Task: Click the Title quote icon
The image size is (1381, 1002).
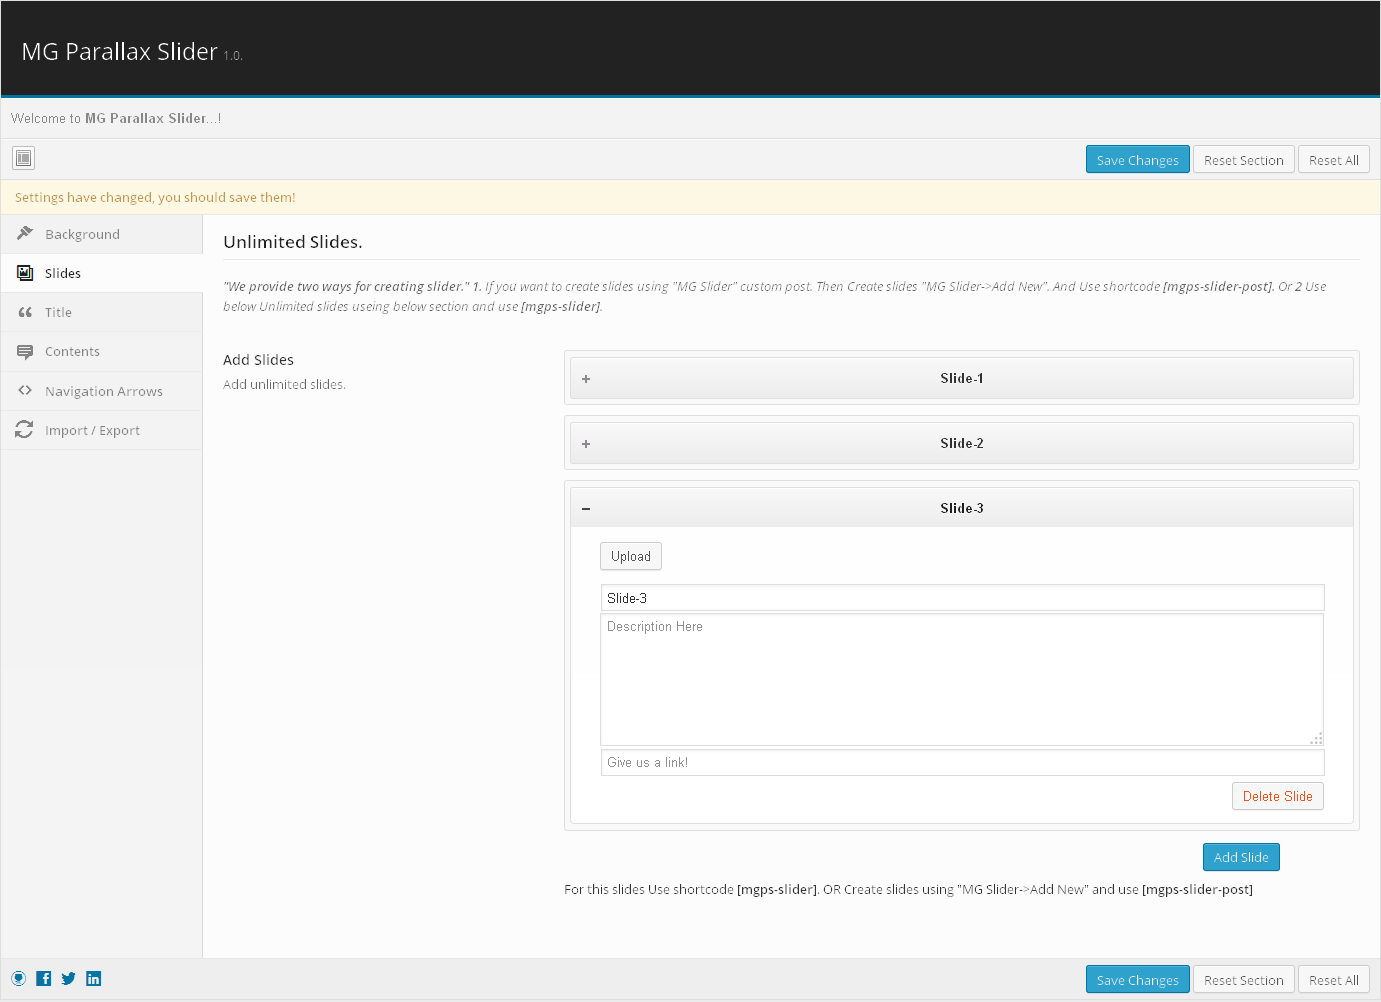Action: pos(25,312)
